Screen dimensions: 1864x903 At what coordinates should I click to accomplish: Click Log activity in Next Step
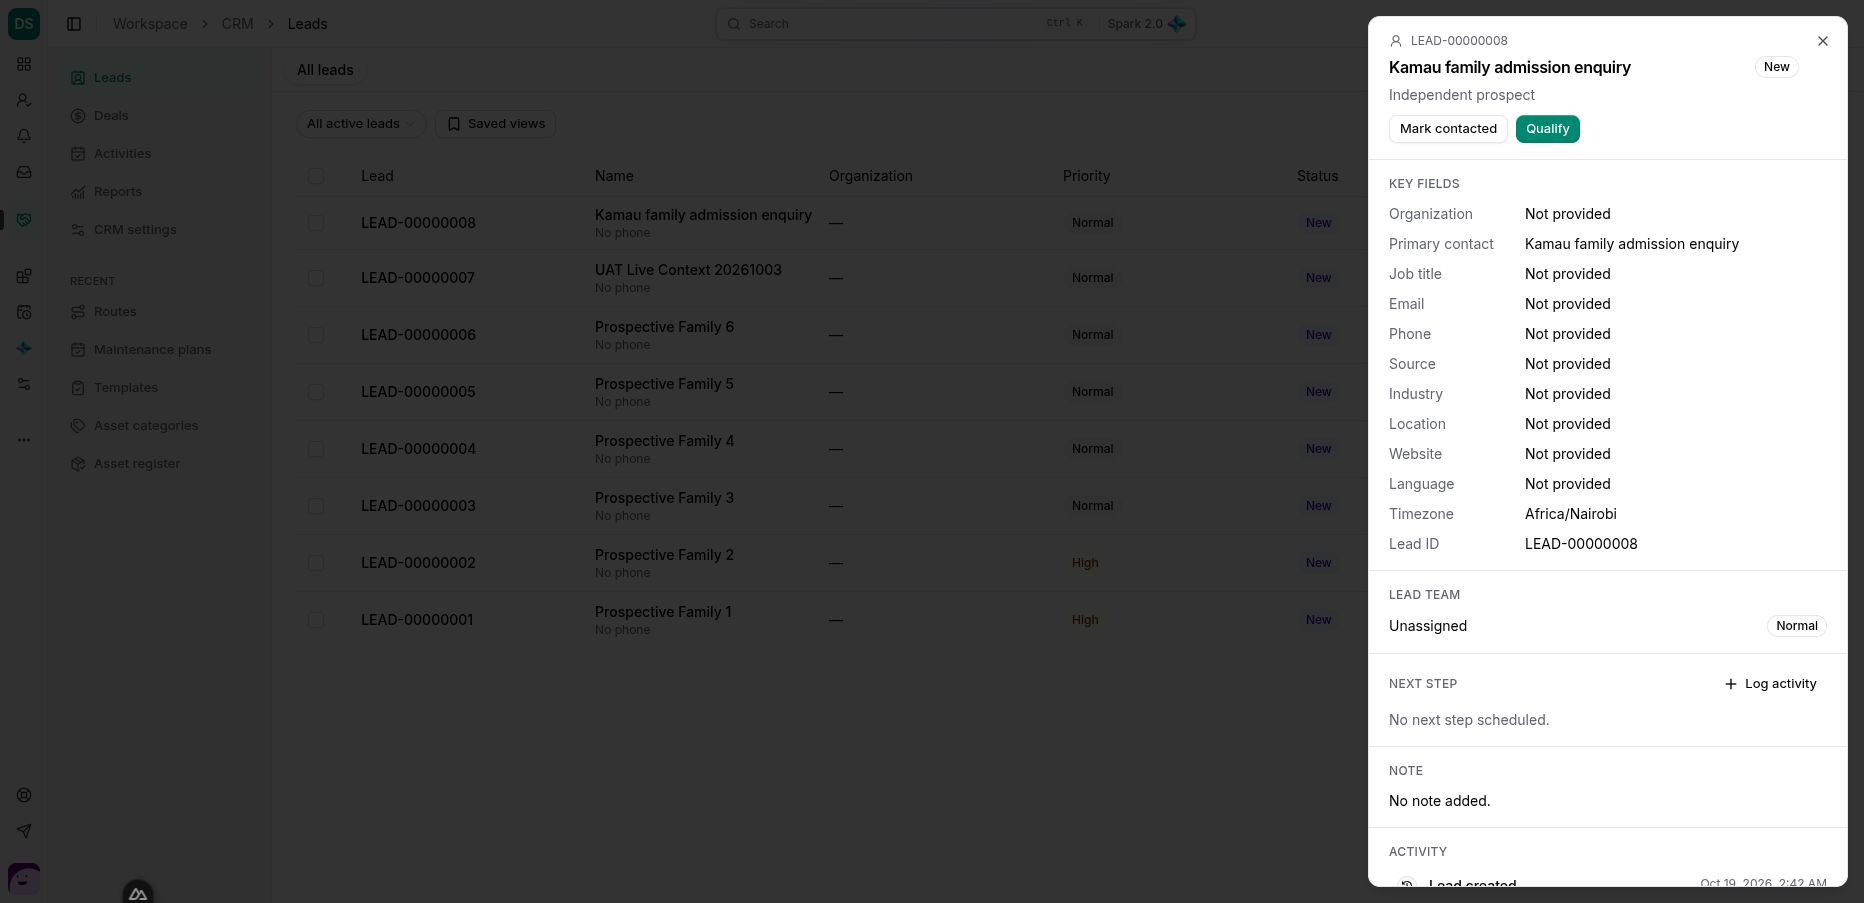[x=1770, y=684]
